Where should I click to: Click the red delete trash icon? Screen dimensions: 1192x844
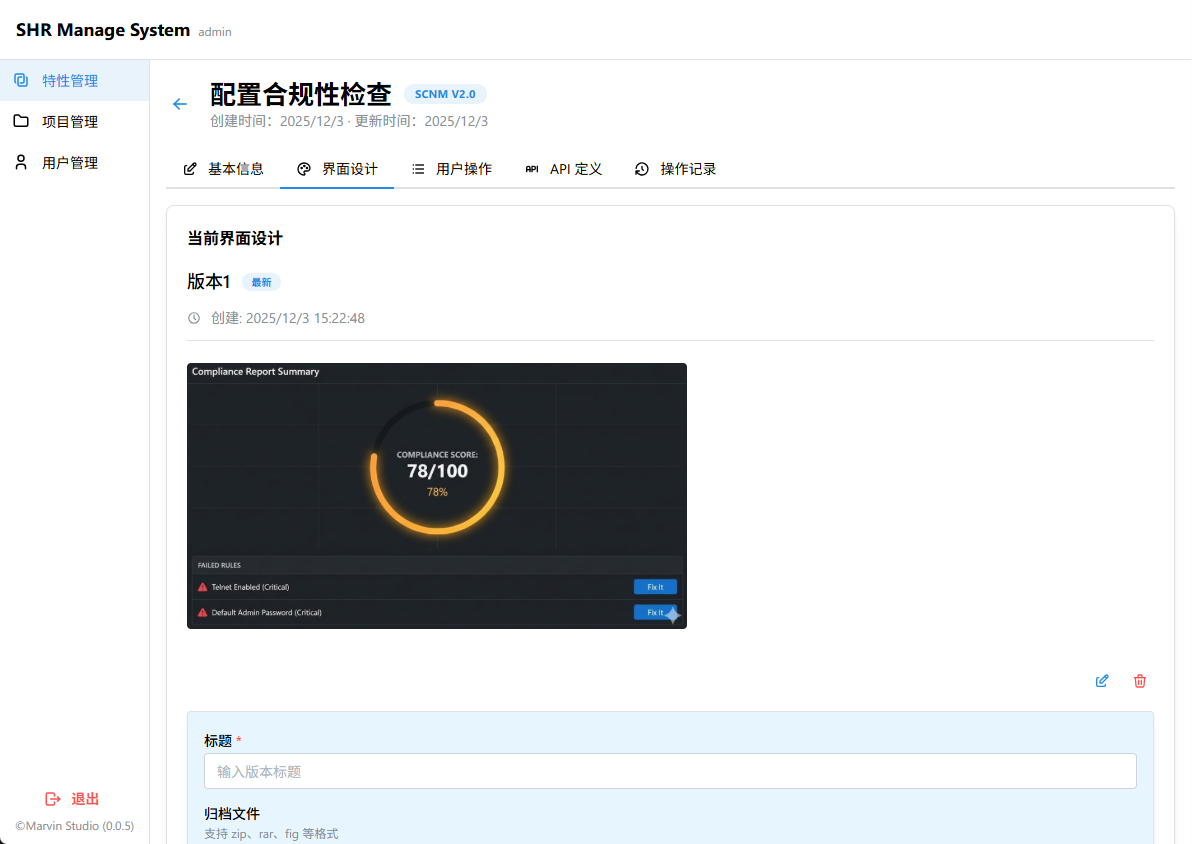point(1140,681)
